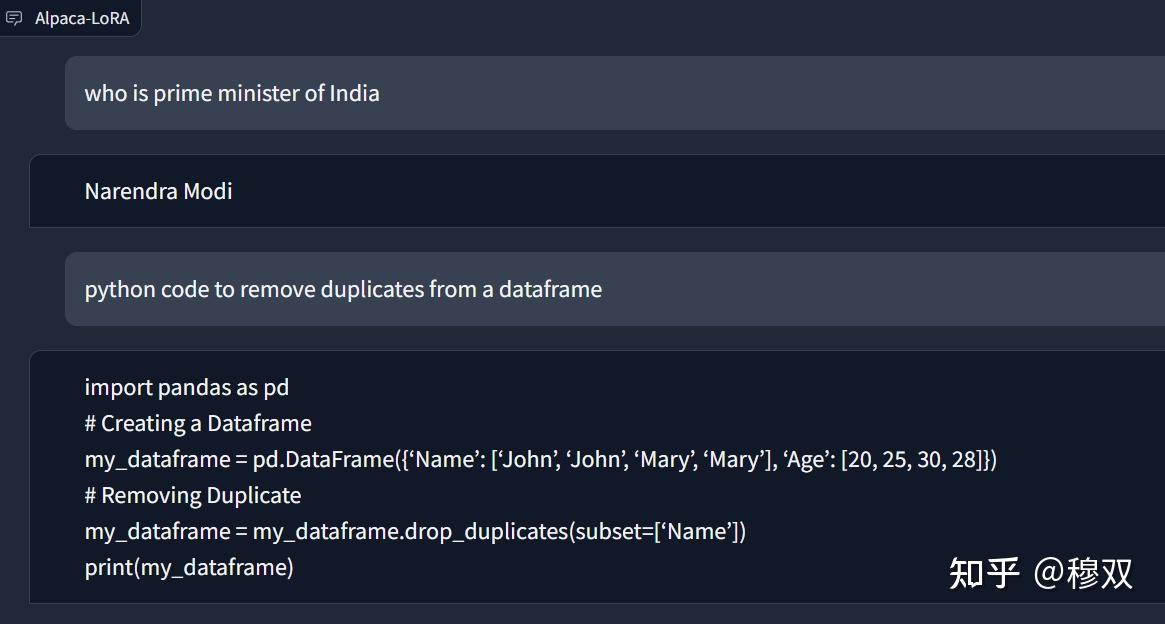Viewport: 1165px width, 624px height.
Task: Click the 'pd.DataFrame' constructor text
Action: (324, 460)
